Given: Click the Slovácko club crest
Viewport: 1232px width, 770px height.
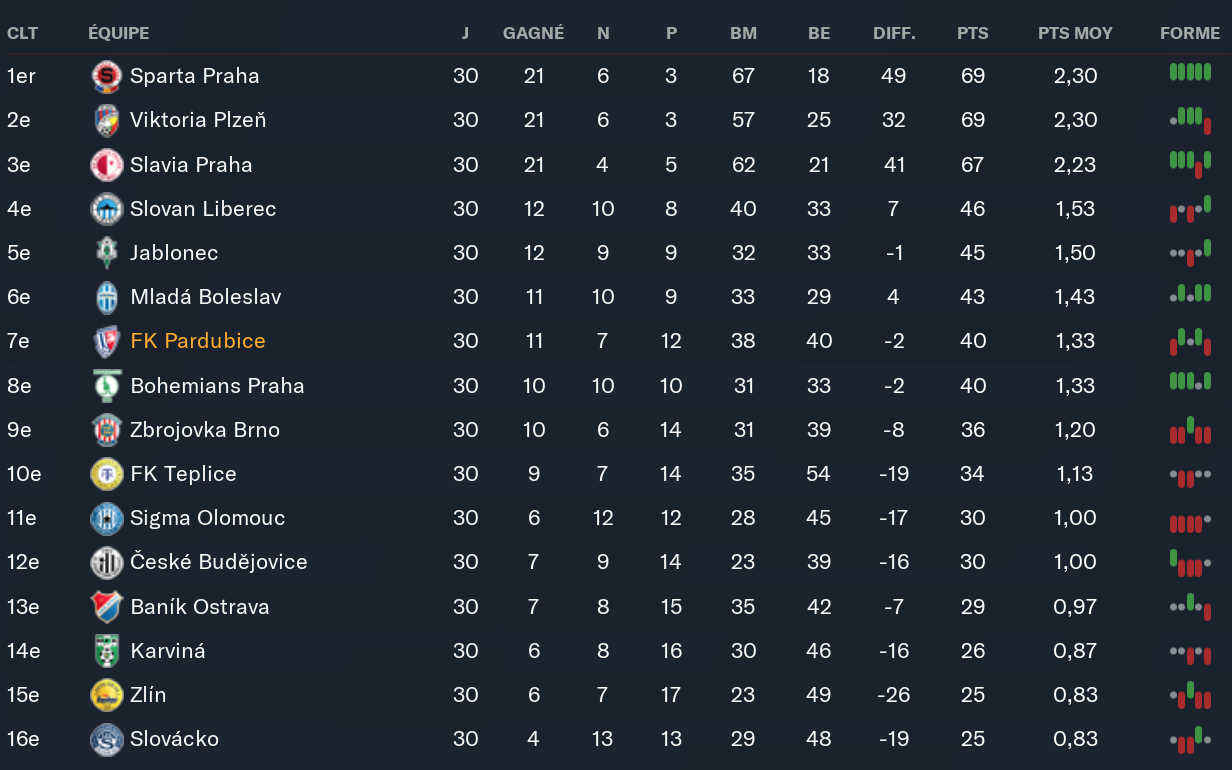Looking at the screenshot, I should click(x=106, y=739).
